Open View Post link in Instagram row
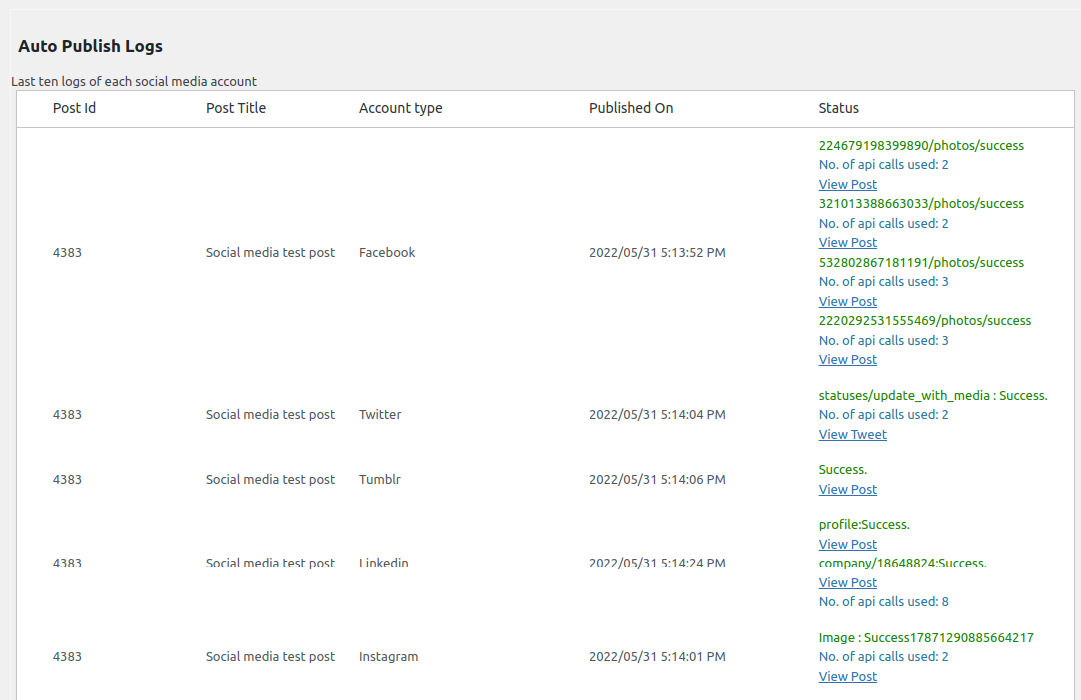This screenshot has width=1081, height=700. click(847, 676)
